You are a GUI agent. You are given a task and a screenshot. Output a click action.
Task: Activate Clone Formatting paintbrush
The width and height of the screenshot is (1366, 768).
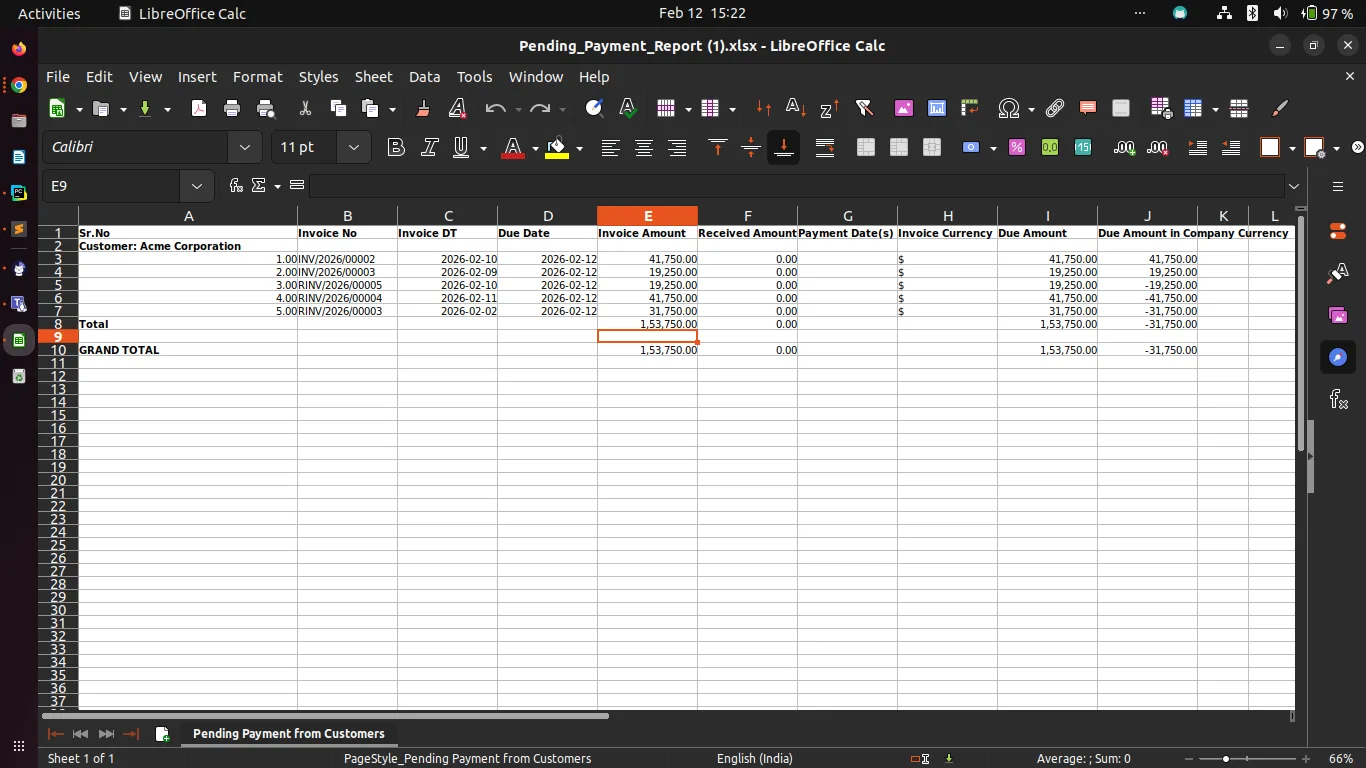pyautogui.click(x=423, y=109)
